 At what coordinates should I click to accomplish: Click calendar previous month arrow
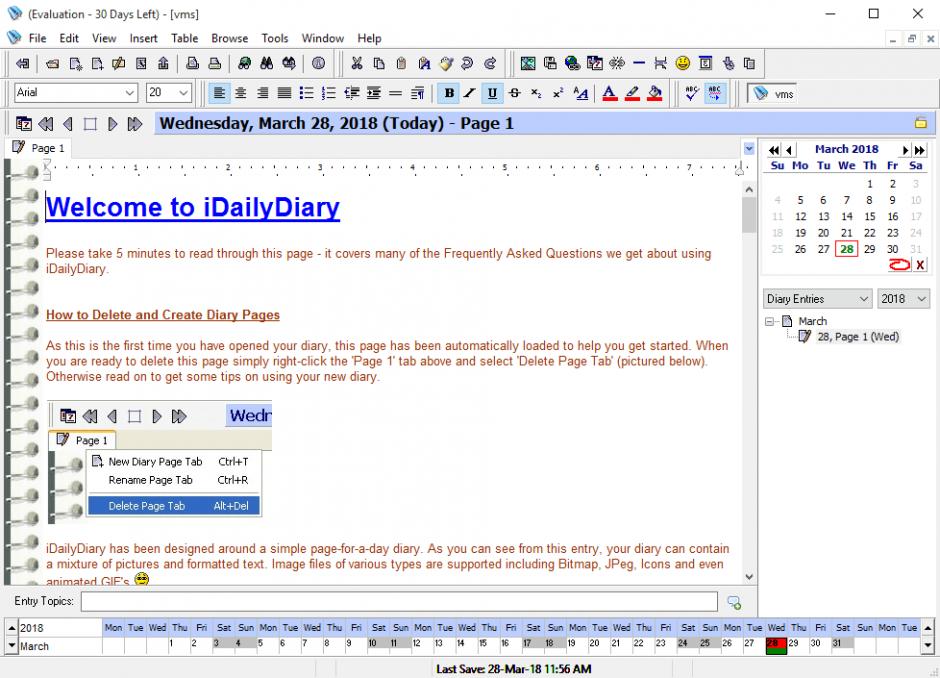tap(789, 150)
